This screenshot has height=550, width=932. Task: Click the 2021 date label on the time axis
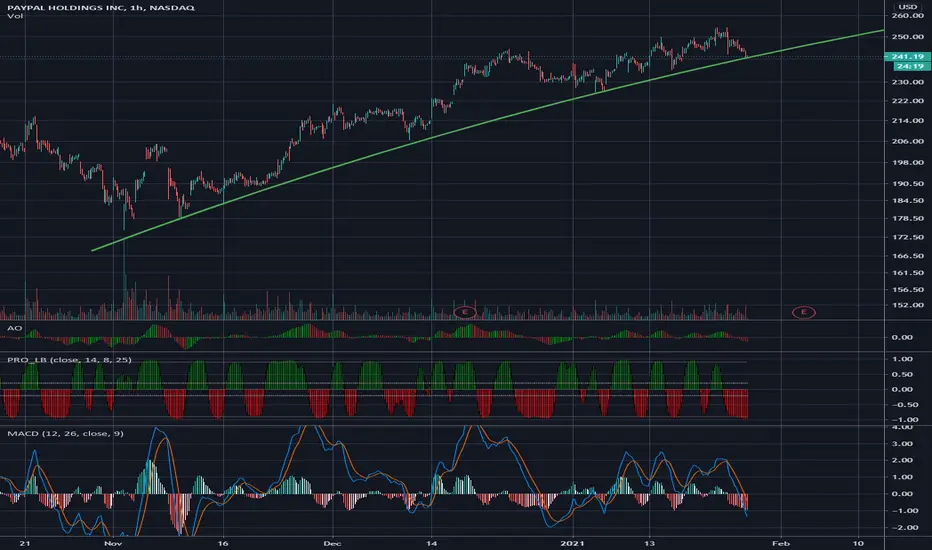(573, 543)
